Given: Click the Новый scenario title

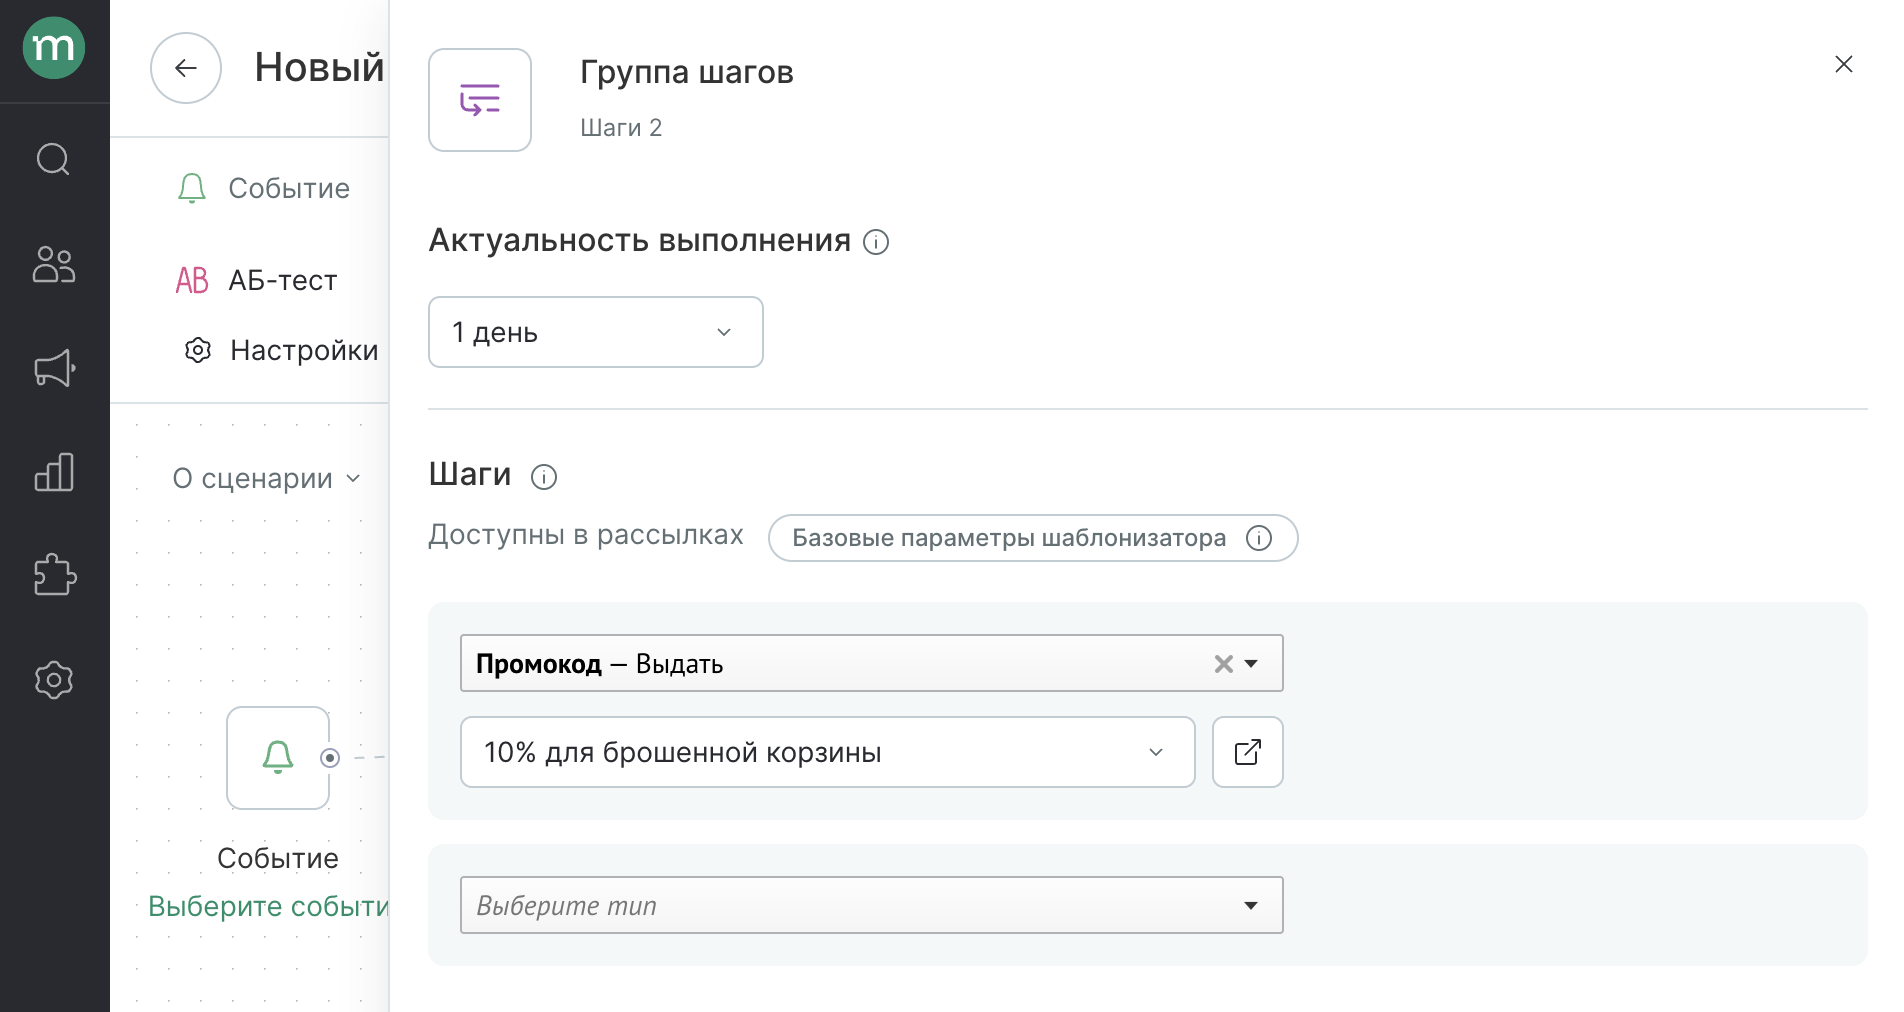Looking at the screenshot, I should (x=320, y=68).
